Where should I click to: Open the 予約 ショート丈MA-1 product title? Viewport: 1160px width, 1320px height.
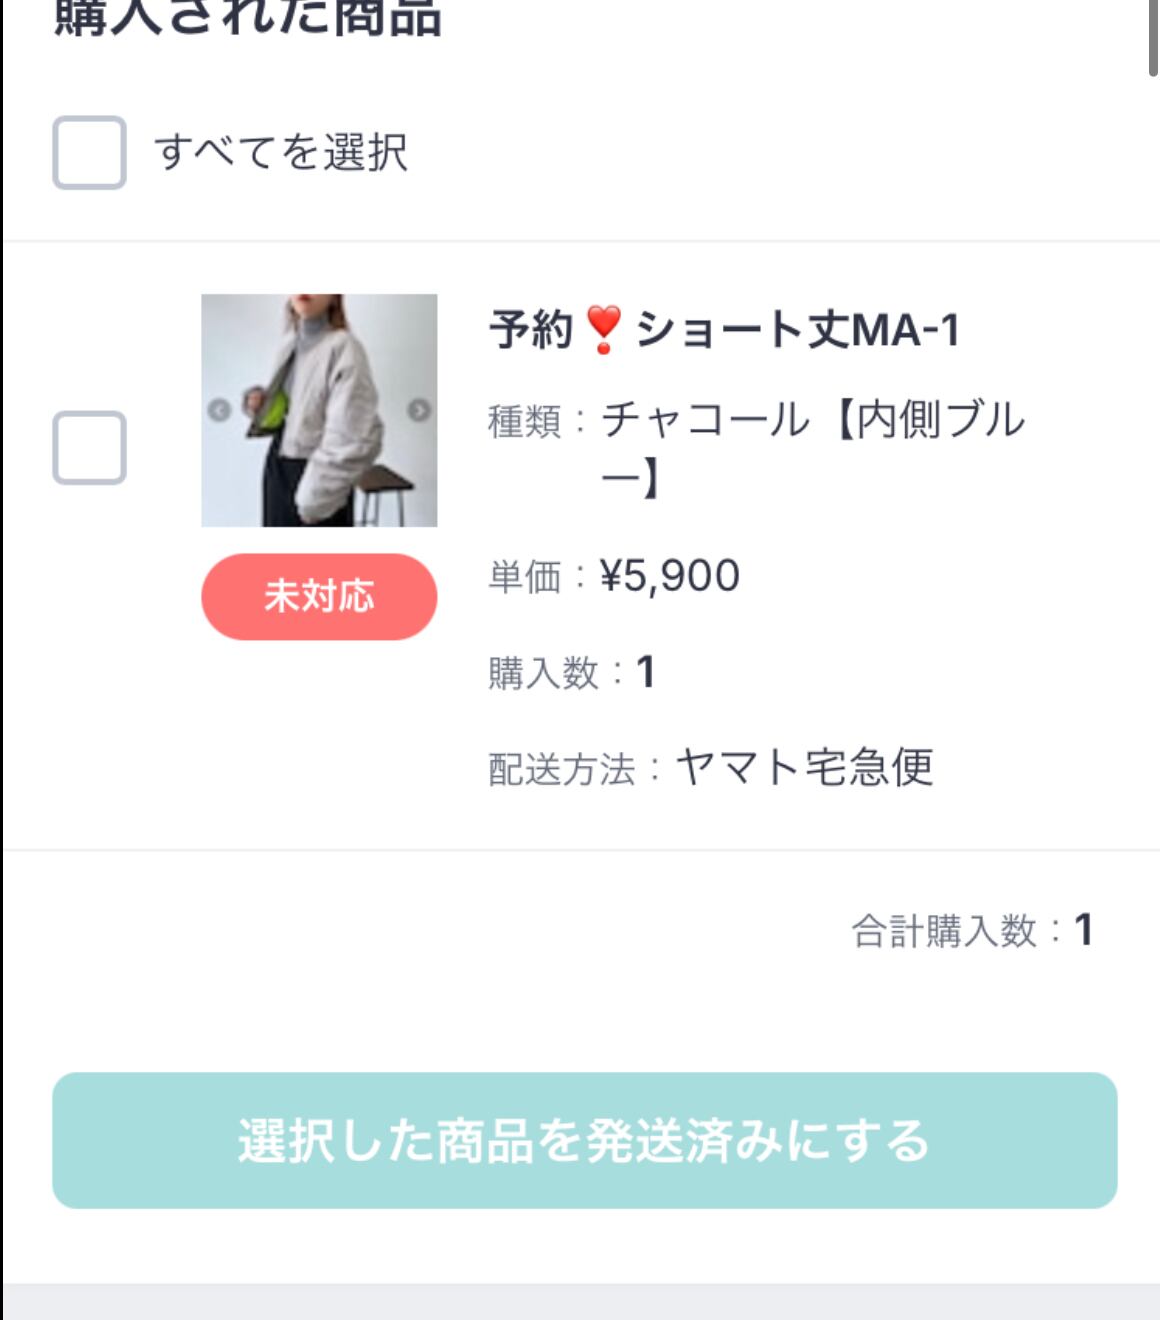[724, 330]
